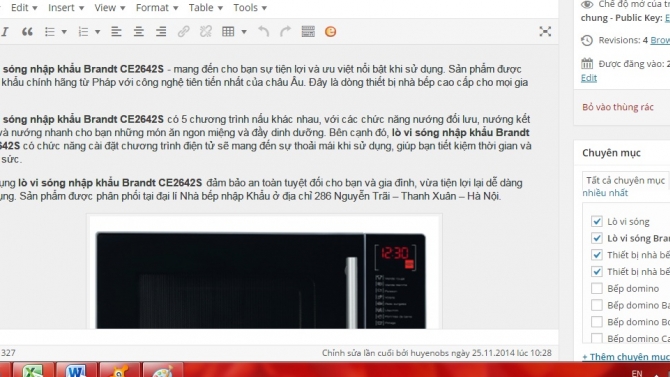Uncheck the Lò vi sóng category
Viewport: 670px width, 377px height.
point(597,221)
